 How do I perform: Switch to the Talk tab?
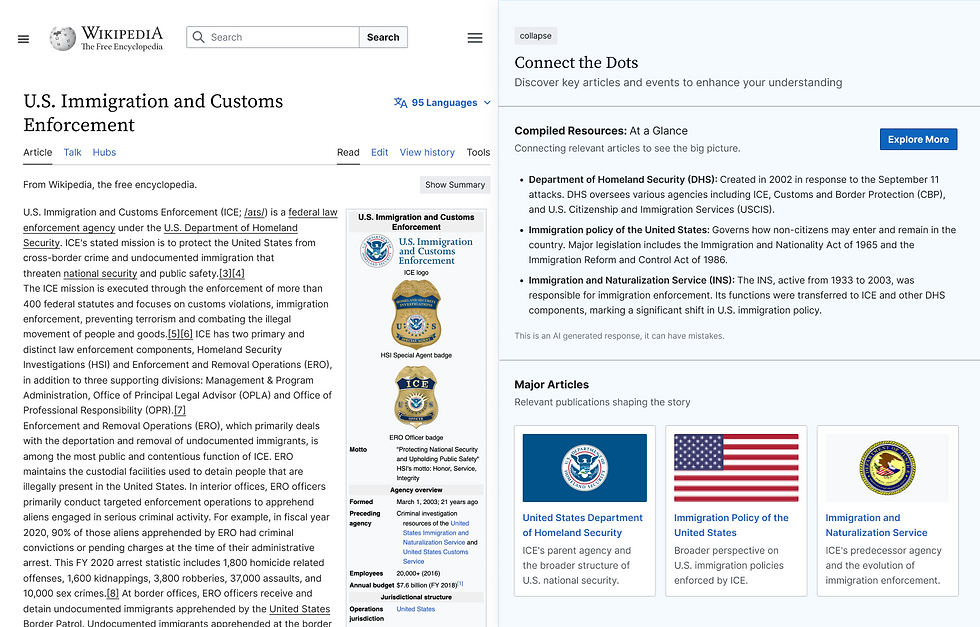72,152
